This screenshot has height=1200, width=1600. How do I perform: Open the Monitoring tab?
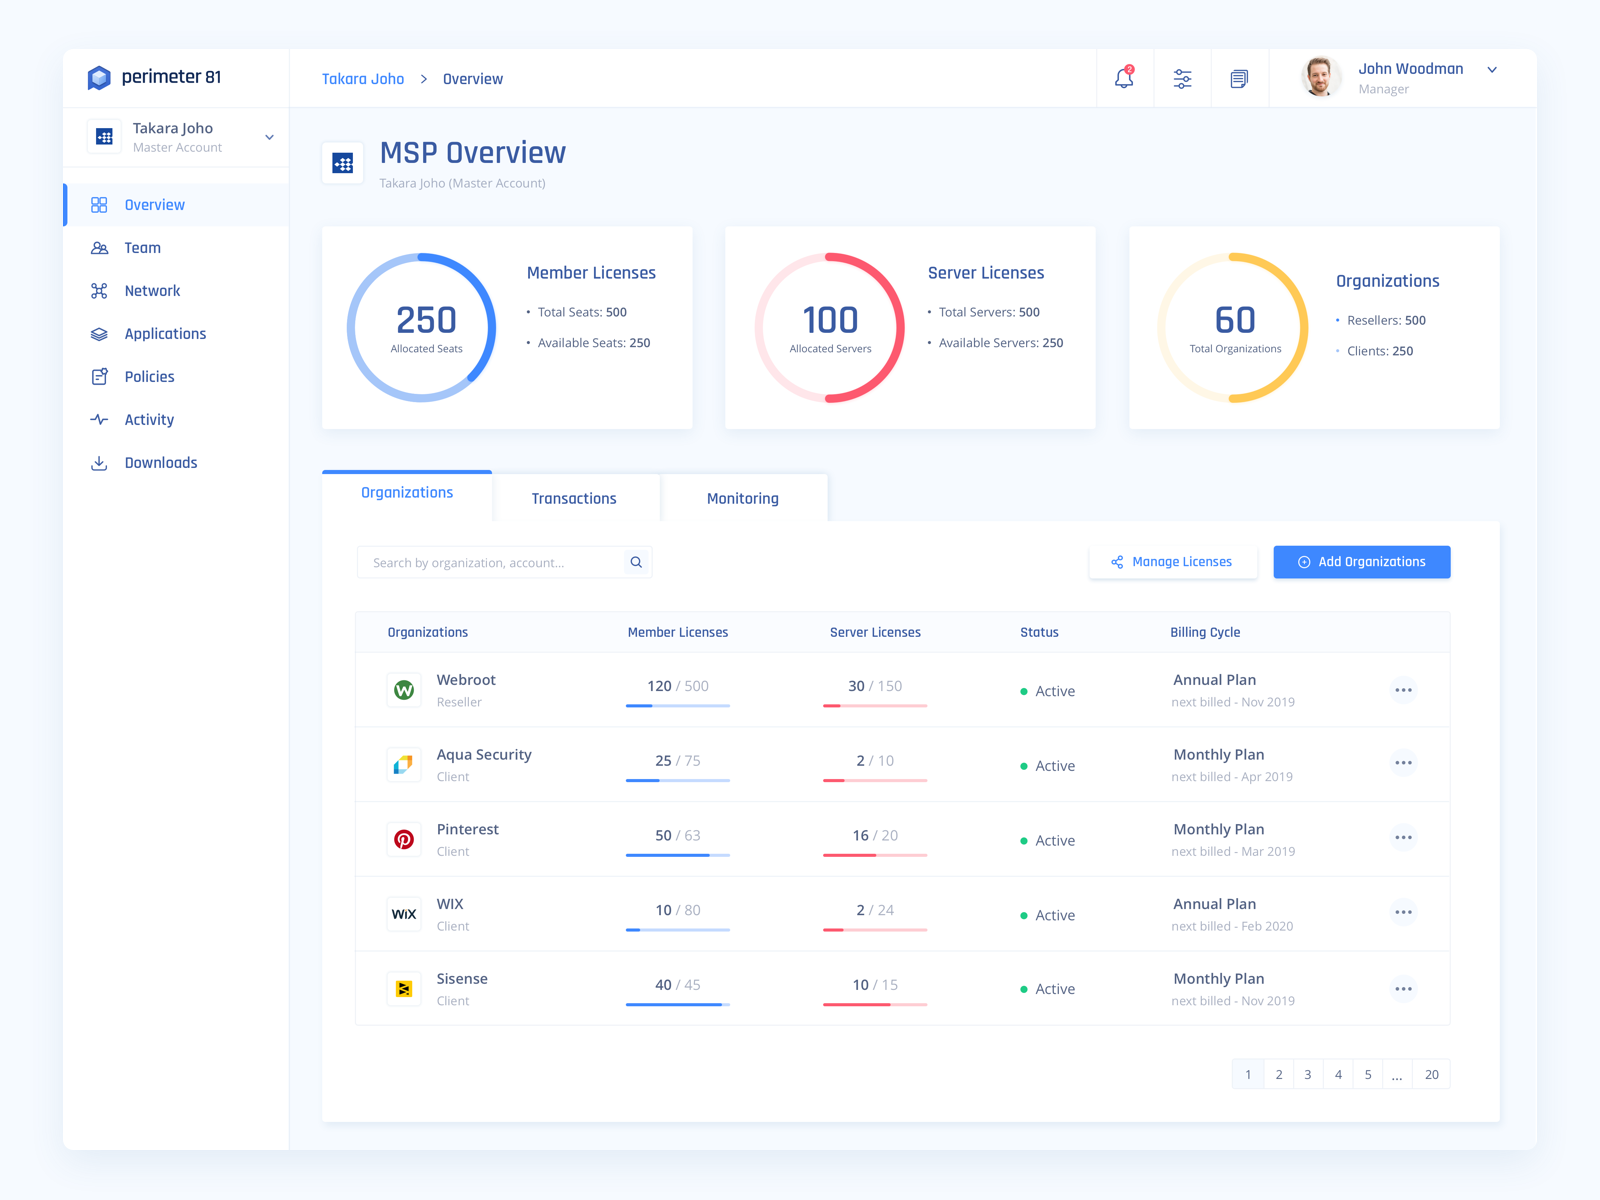(742, 497)
